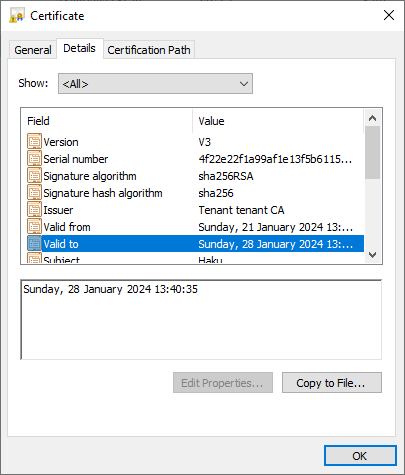Click the sha256 hash algorithm value
405x475 pixels.
point(216,193)
